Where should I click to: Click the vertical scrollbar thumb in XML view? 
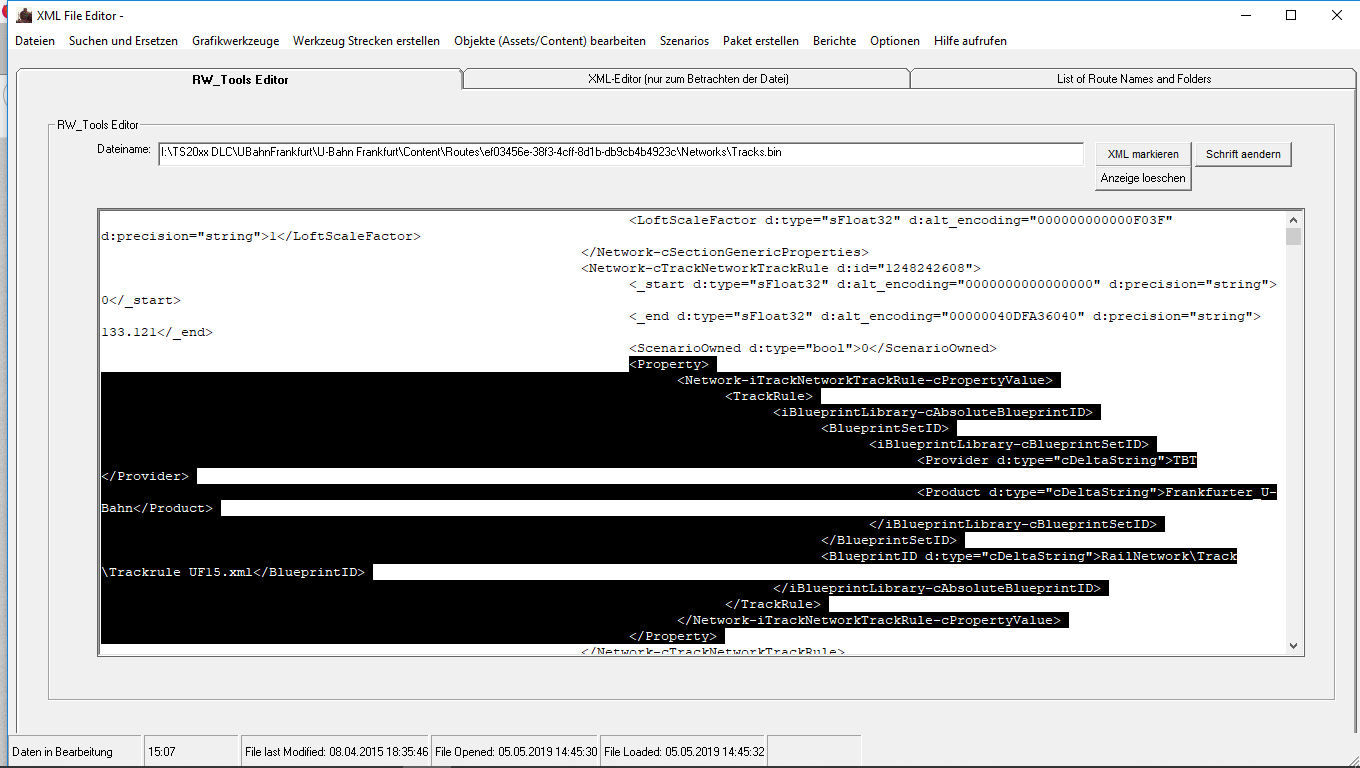coord(1294,237)
